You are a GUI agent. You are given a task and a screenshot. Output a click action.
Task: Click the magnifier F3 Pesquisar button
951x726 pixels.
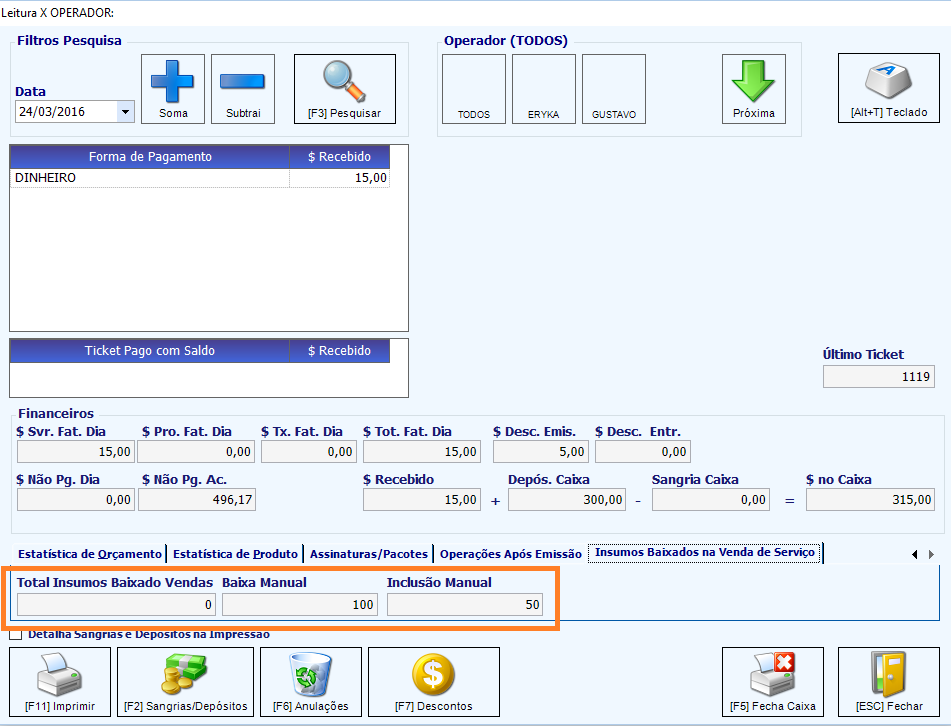click(x=344, y=89)
